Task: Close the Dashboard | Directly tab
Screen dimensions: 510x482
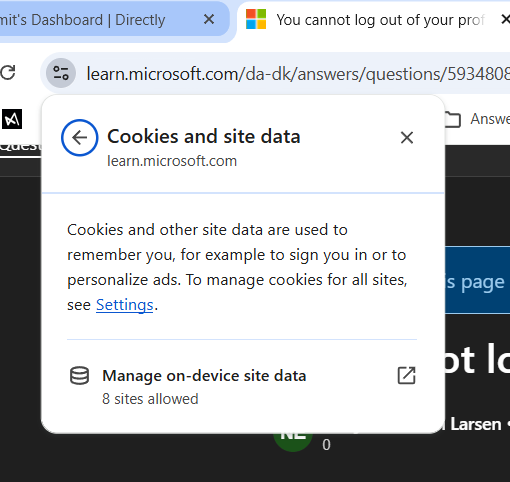Action: click(x=209, y=19)
